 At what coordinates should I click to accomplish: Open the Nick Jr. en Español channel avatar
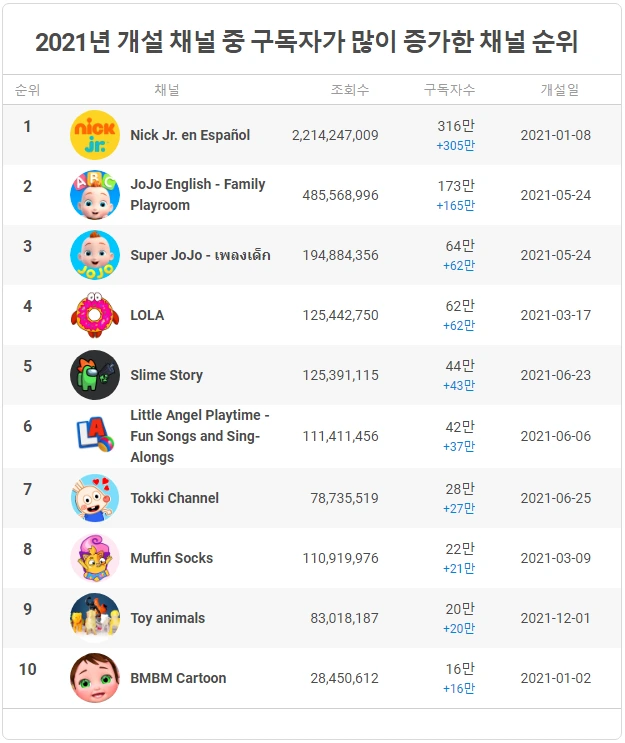tap(95, 135)
